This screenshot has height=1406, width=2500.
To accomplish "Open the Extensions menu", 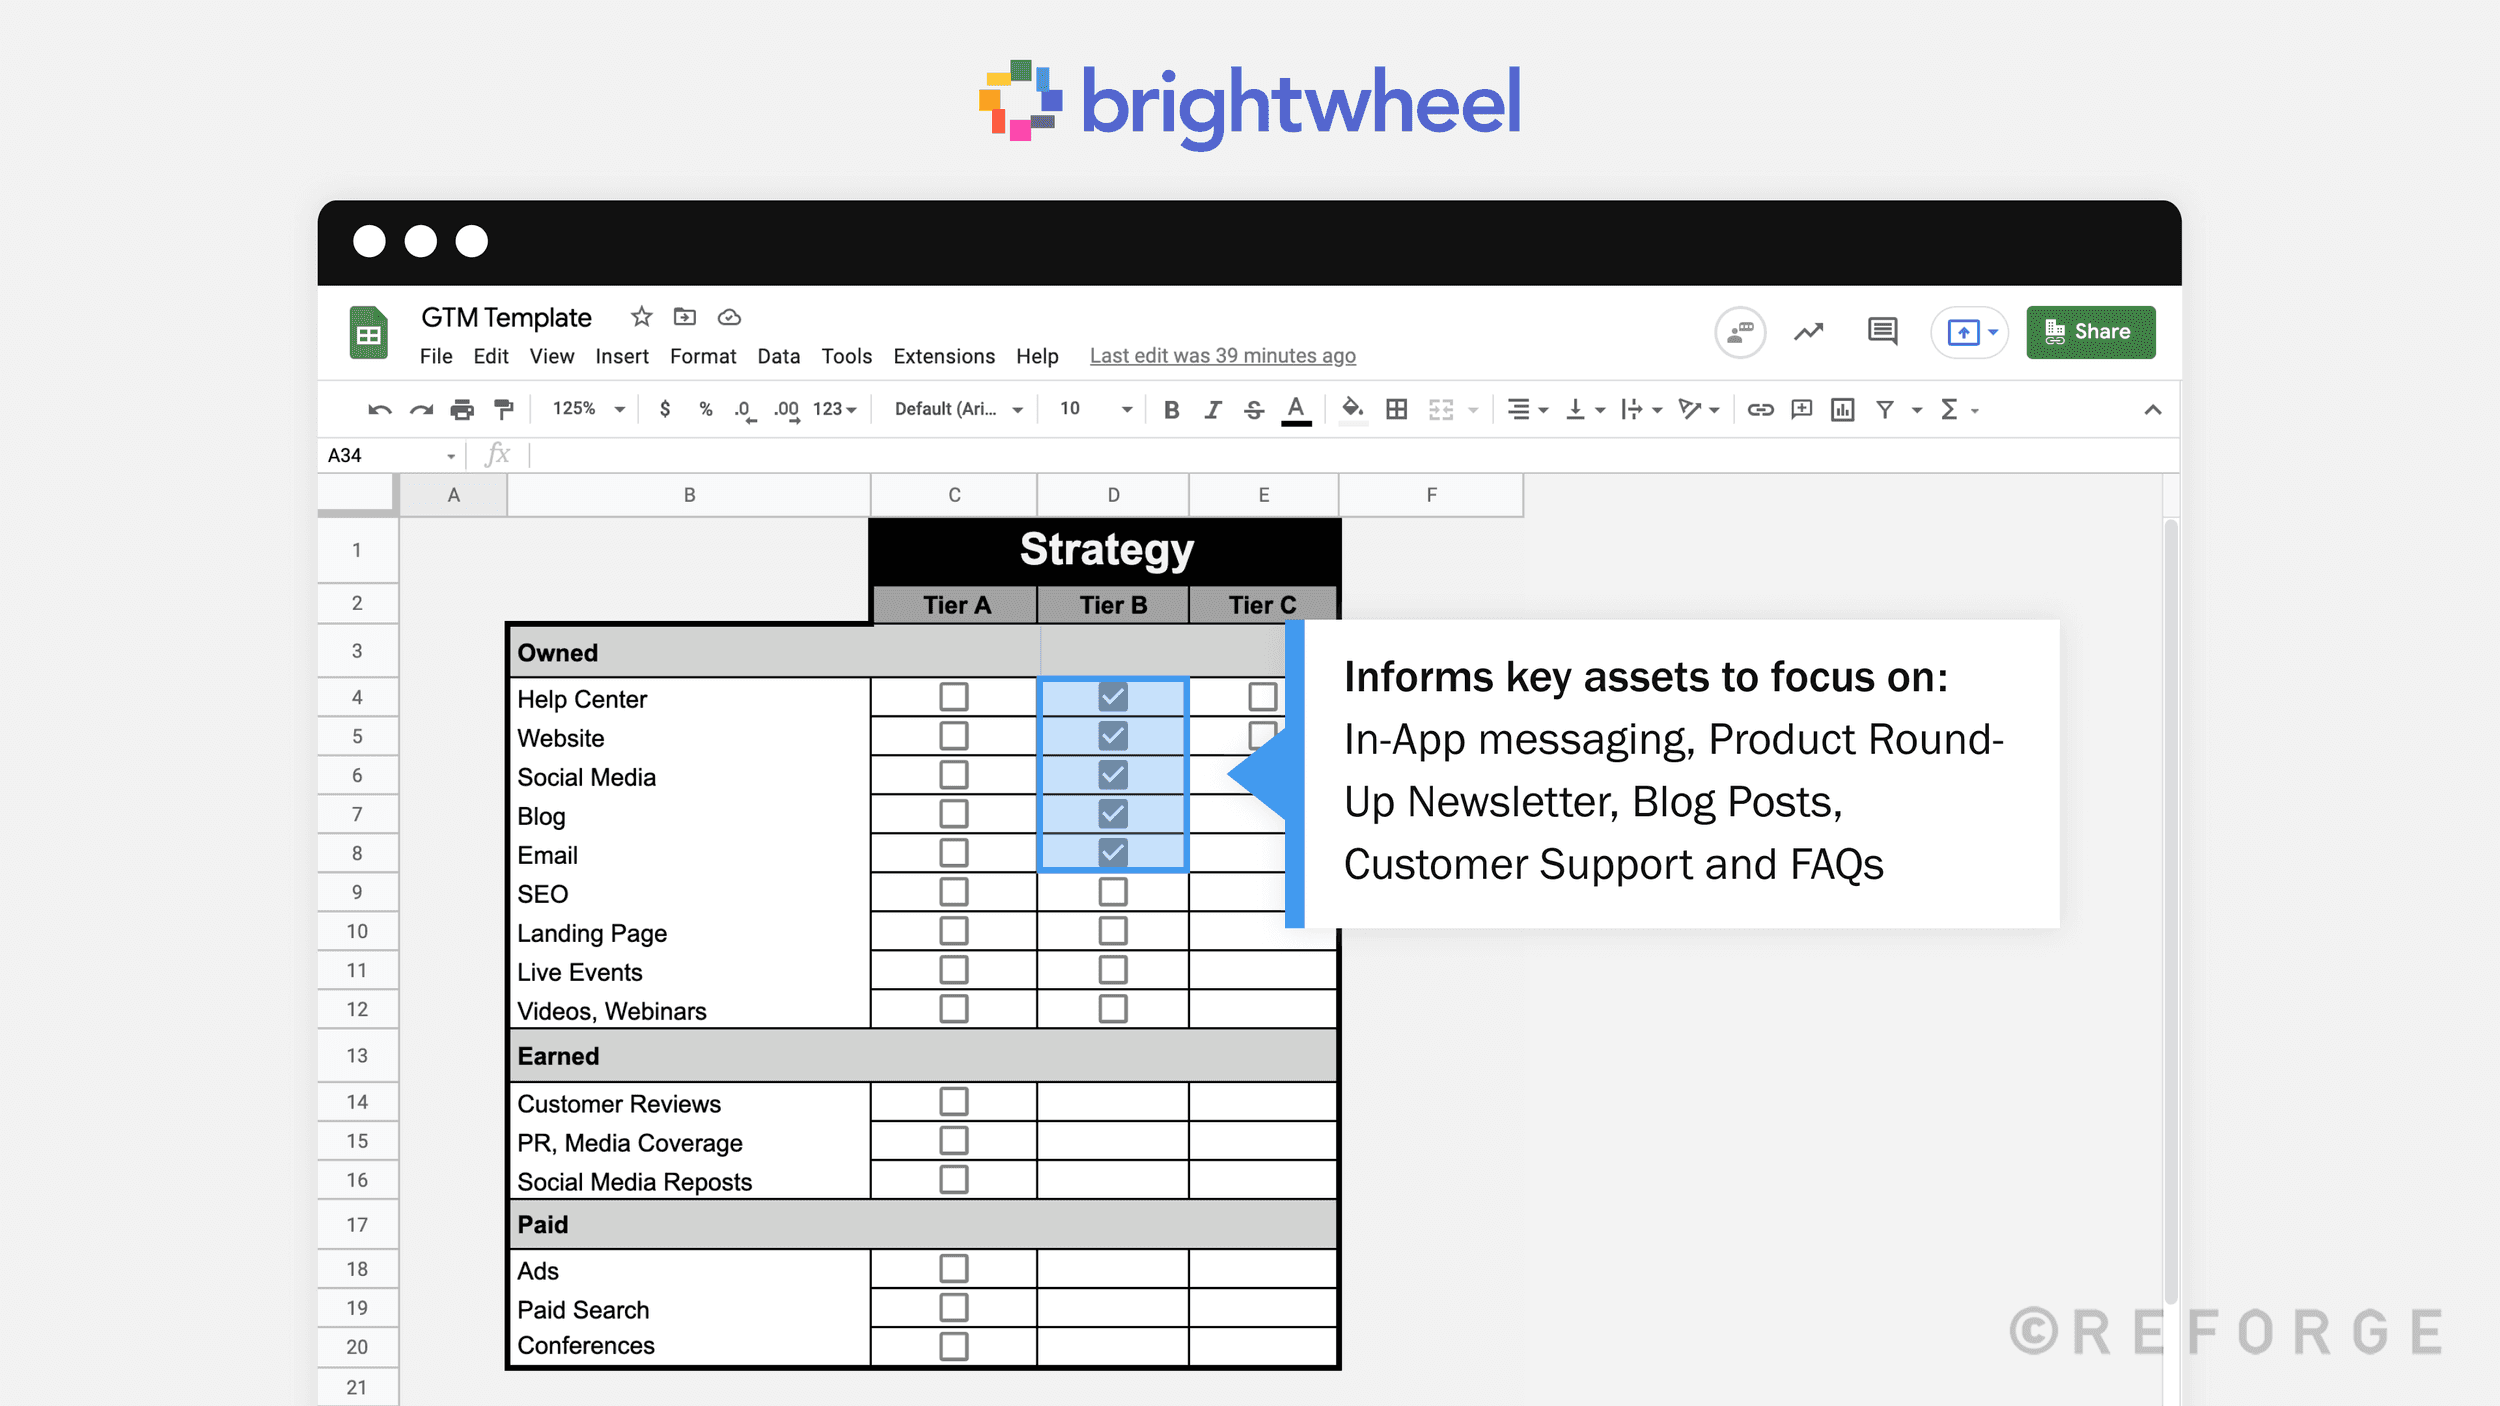I will click(943, 356).
